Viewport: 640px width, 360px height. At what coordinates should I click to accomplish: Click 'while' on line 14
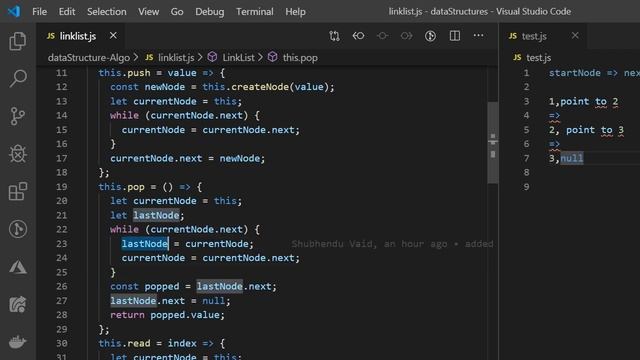tap(124, 116)
